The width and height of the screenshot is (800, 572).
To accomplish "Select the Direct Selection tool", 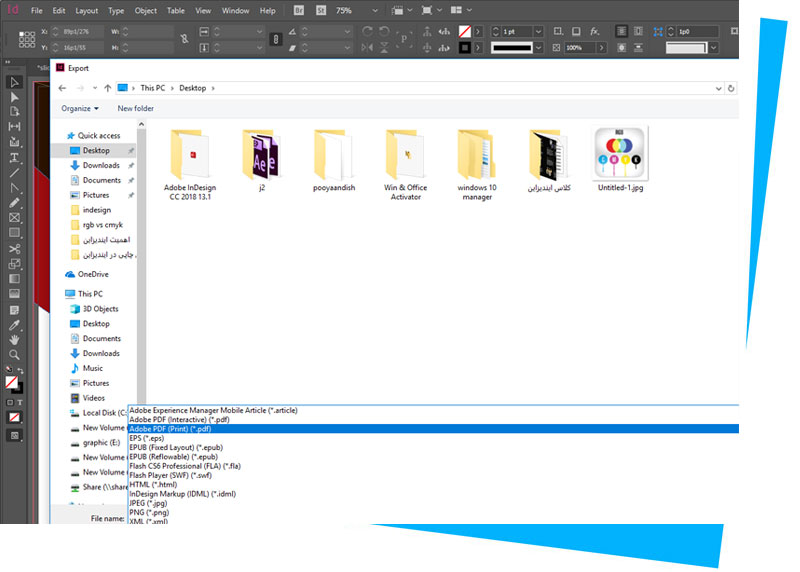I will point(14,97).
